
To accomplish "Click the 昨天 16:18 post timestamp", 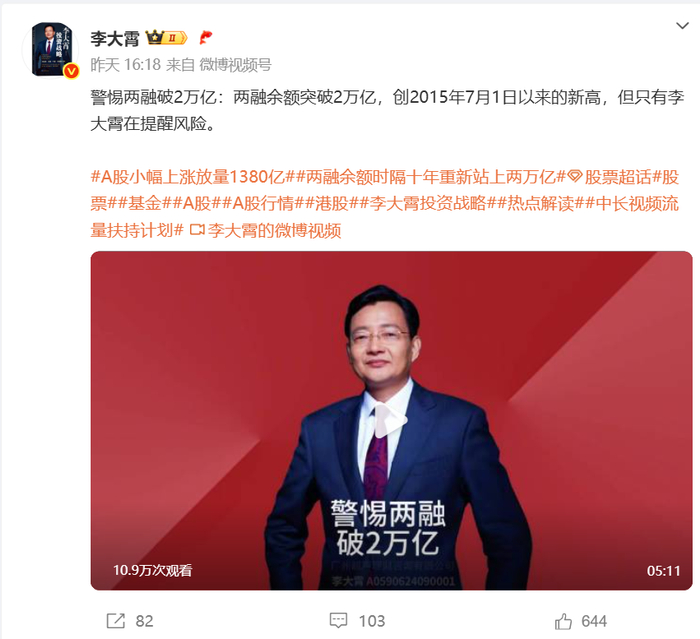I will (125, 65).
